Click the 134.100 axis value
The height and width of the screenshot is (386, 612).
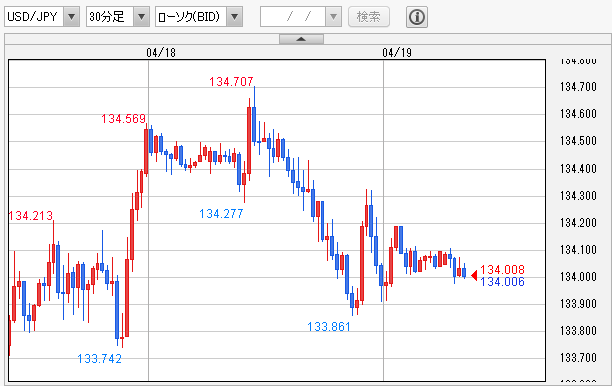pos(578,249)
